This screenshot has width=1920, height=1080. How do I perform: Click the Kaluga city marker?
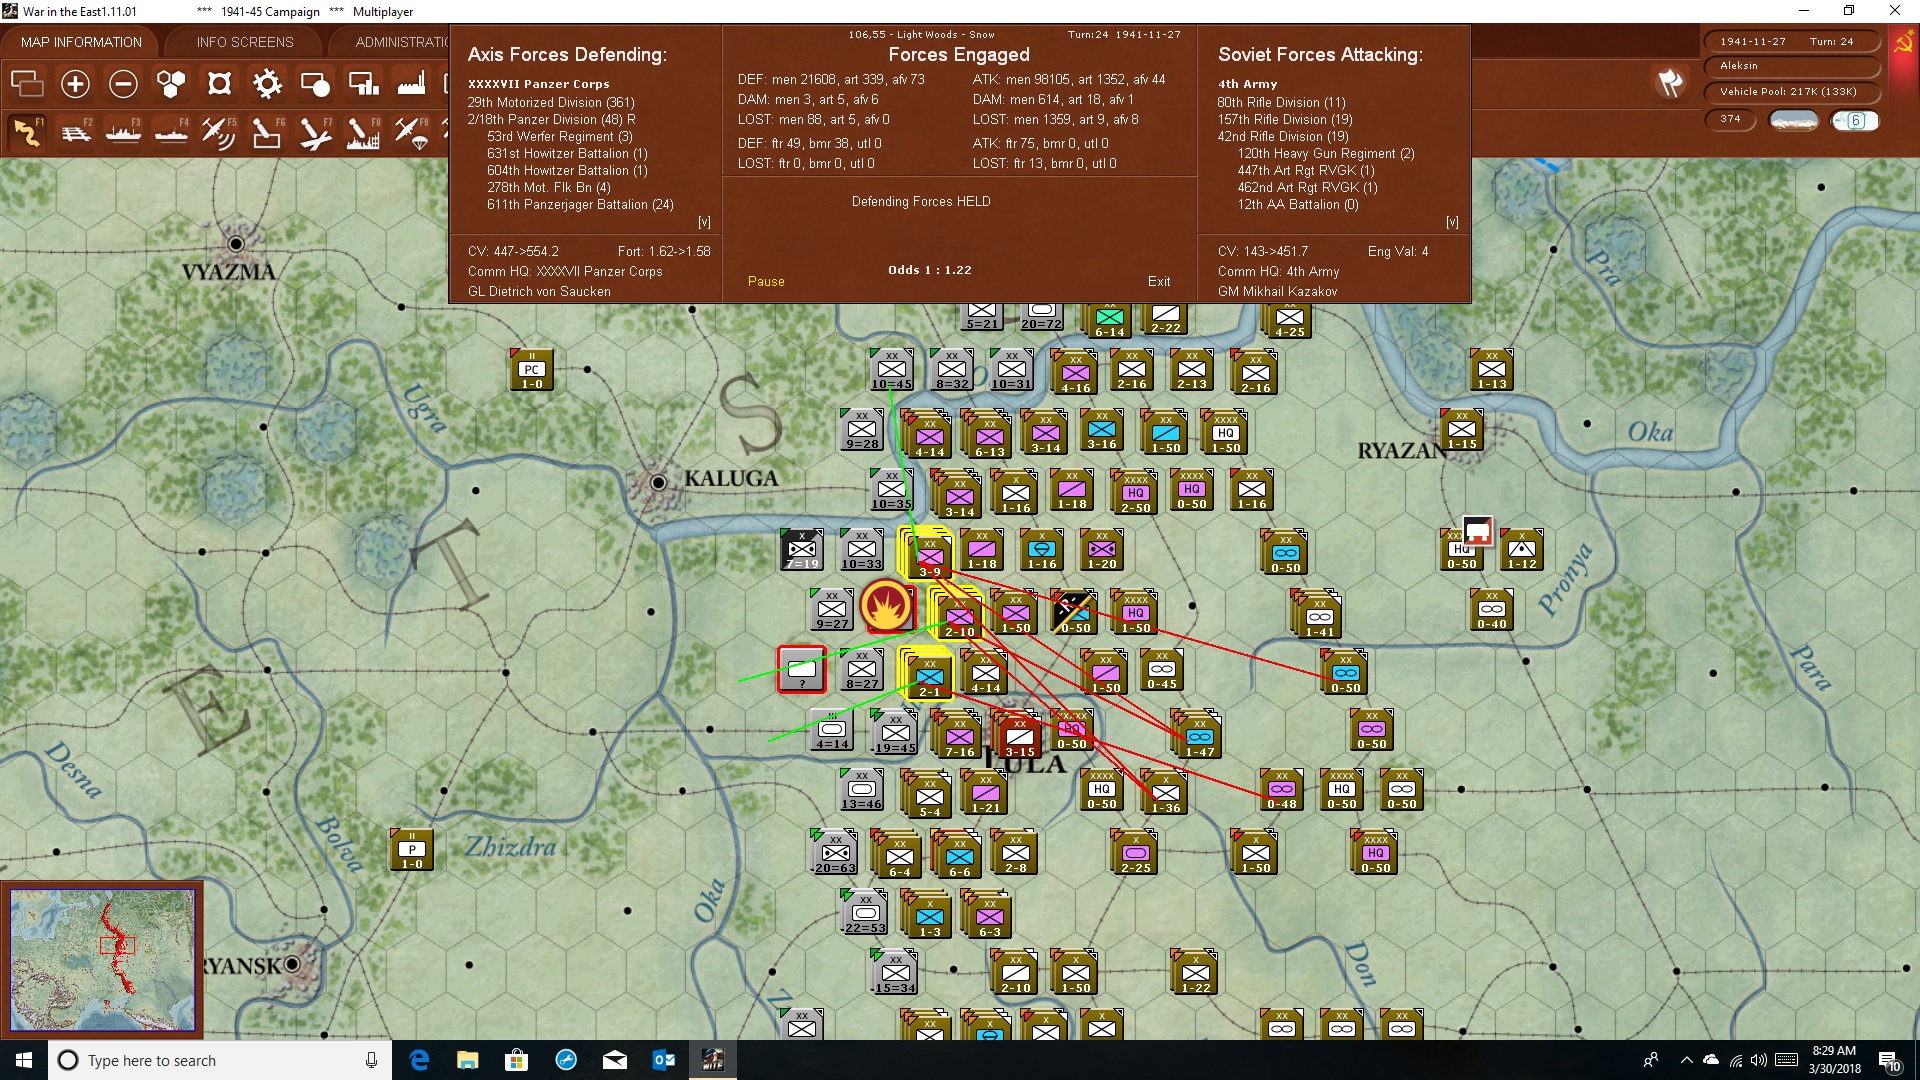pyautogui.click(x=658, y=483)
